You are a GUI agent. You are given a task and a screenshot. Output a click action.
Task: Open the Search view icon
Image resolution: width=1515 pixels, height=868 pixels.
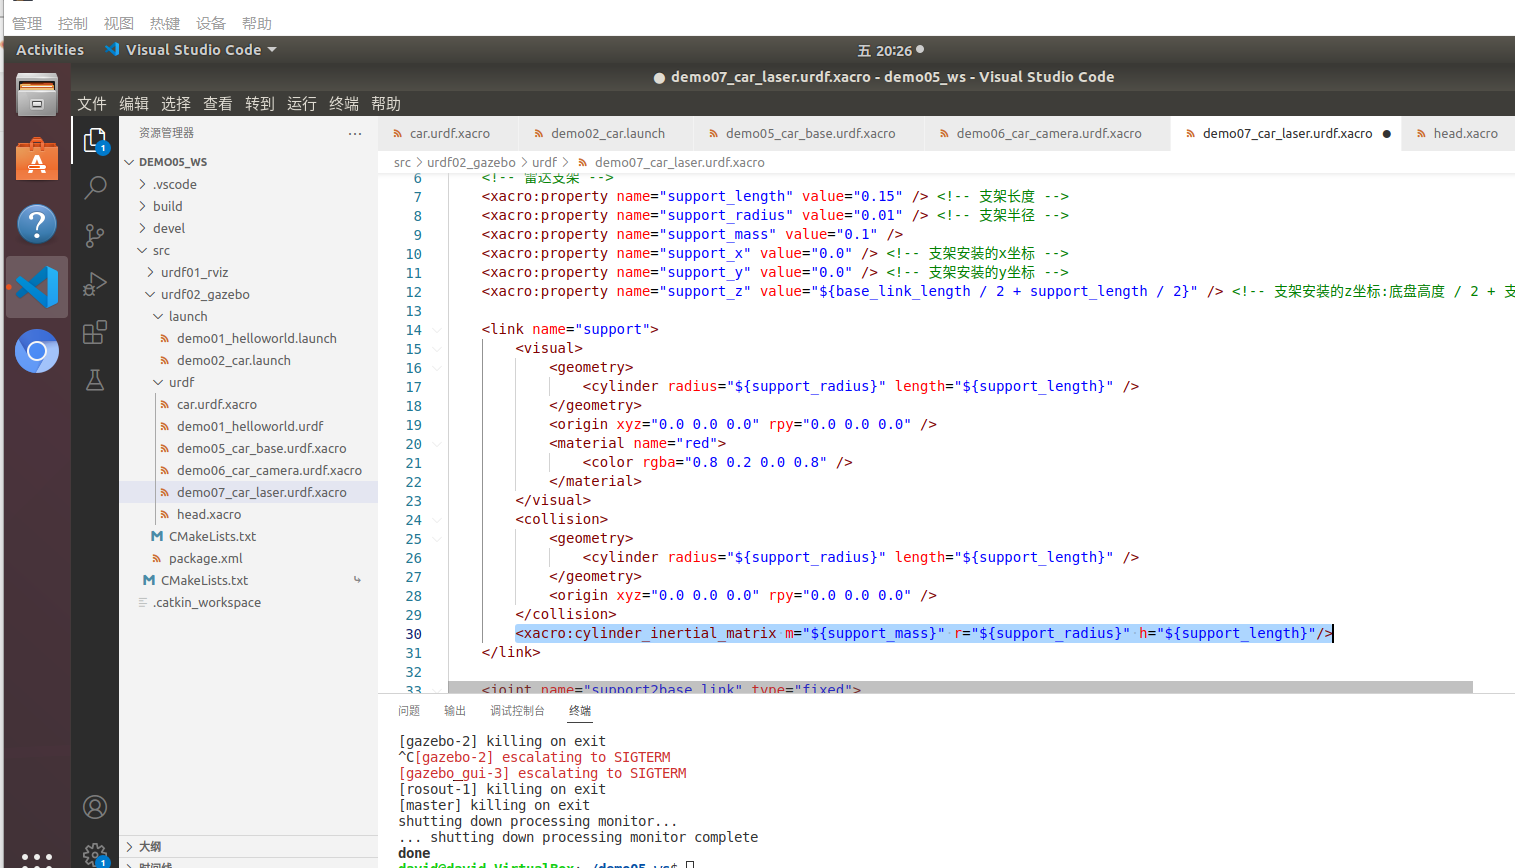click(x=95, y=187)
